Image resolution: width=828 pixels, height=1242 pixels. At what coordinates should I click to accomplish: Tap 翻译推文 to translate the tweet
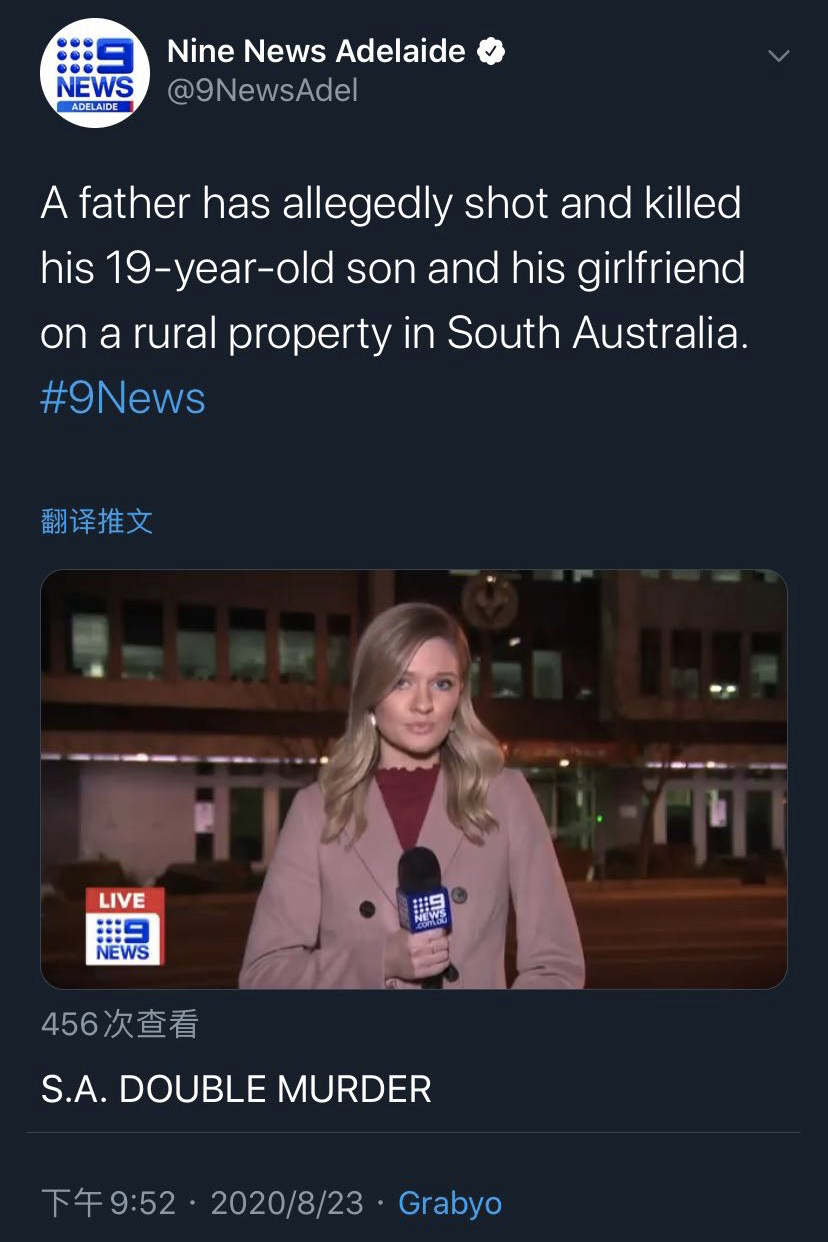[x=97, y=521]
